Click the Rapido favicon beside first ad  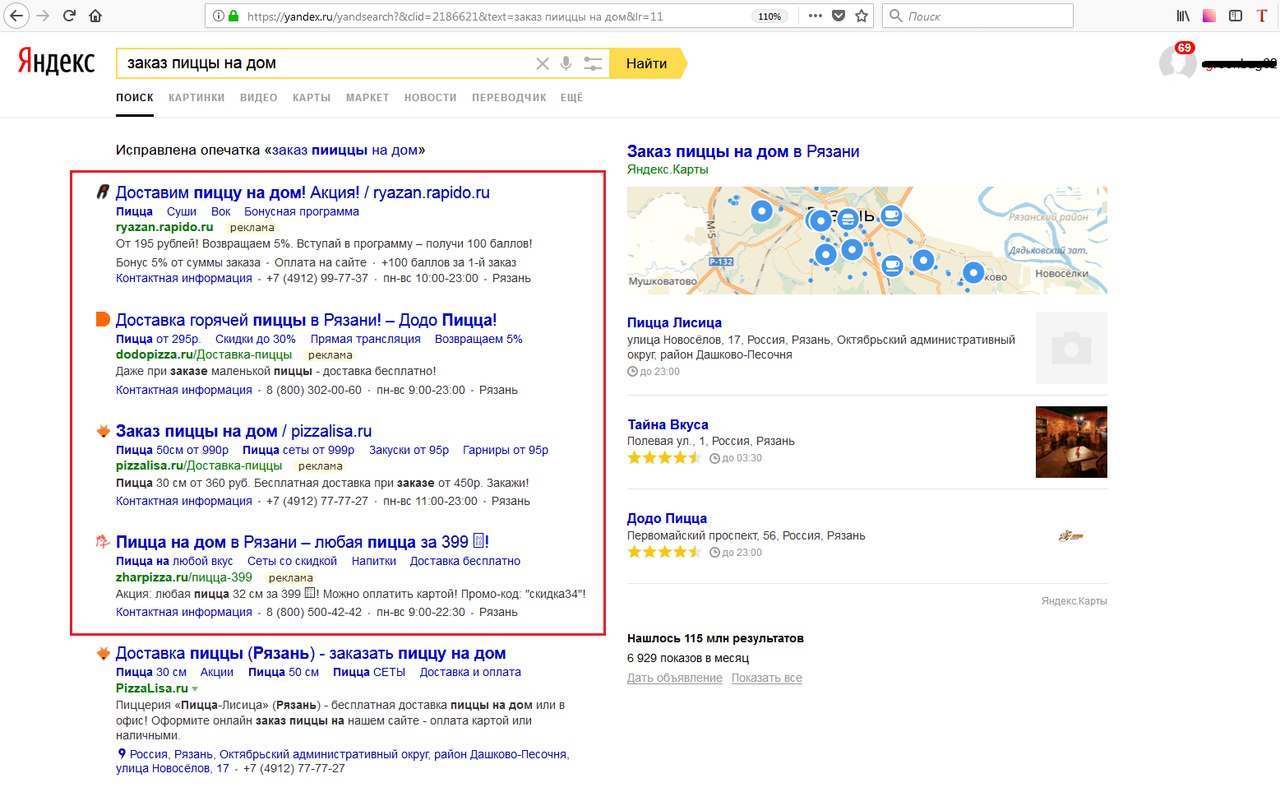(x=102, y=193)
